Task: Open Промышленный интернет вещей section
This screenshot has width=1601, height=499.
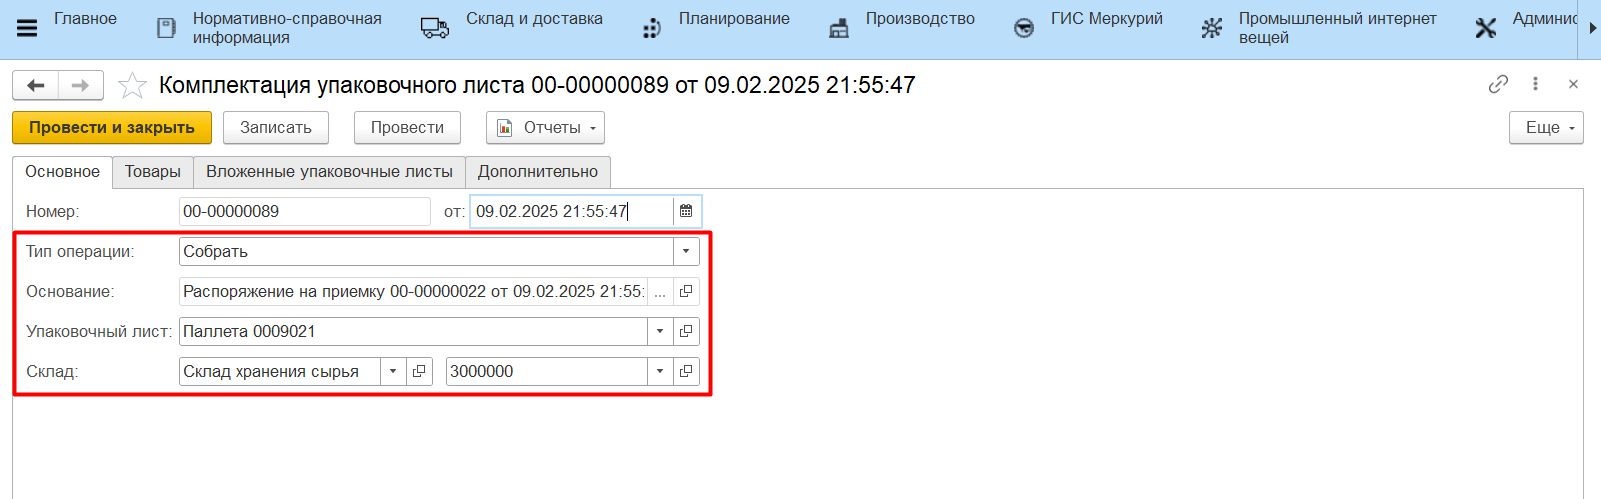Action: click(x=1338, y=28)
